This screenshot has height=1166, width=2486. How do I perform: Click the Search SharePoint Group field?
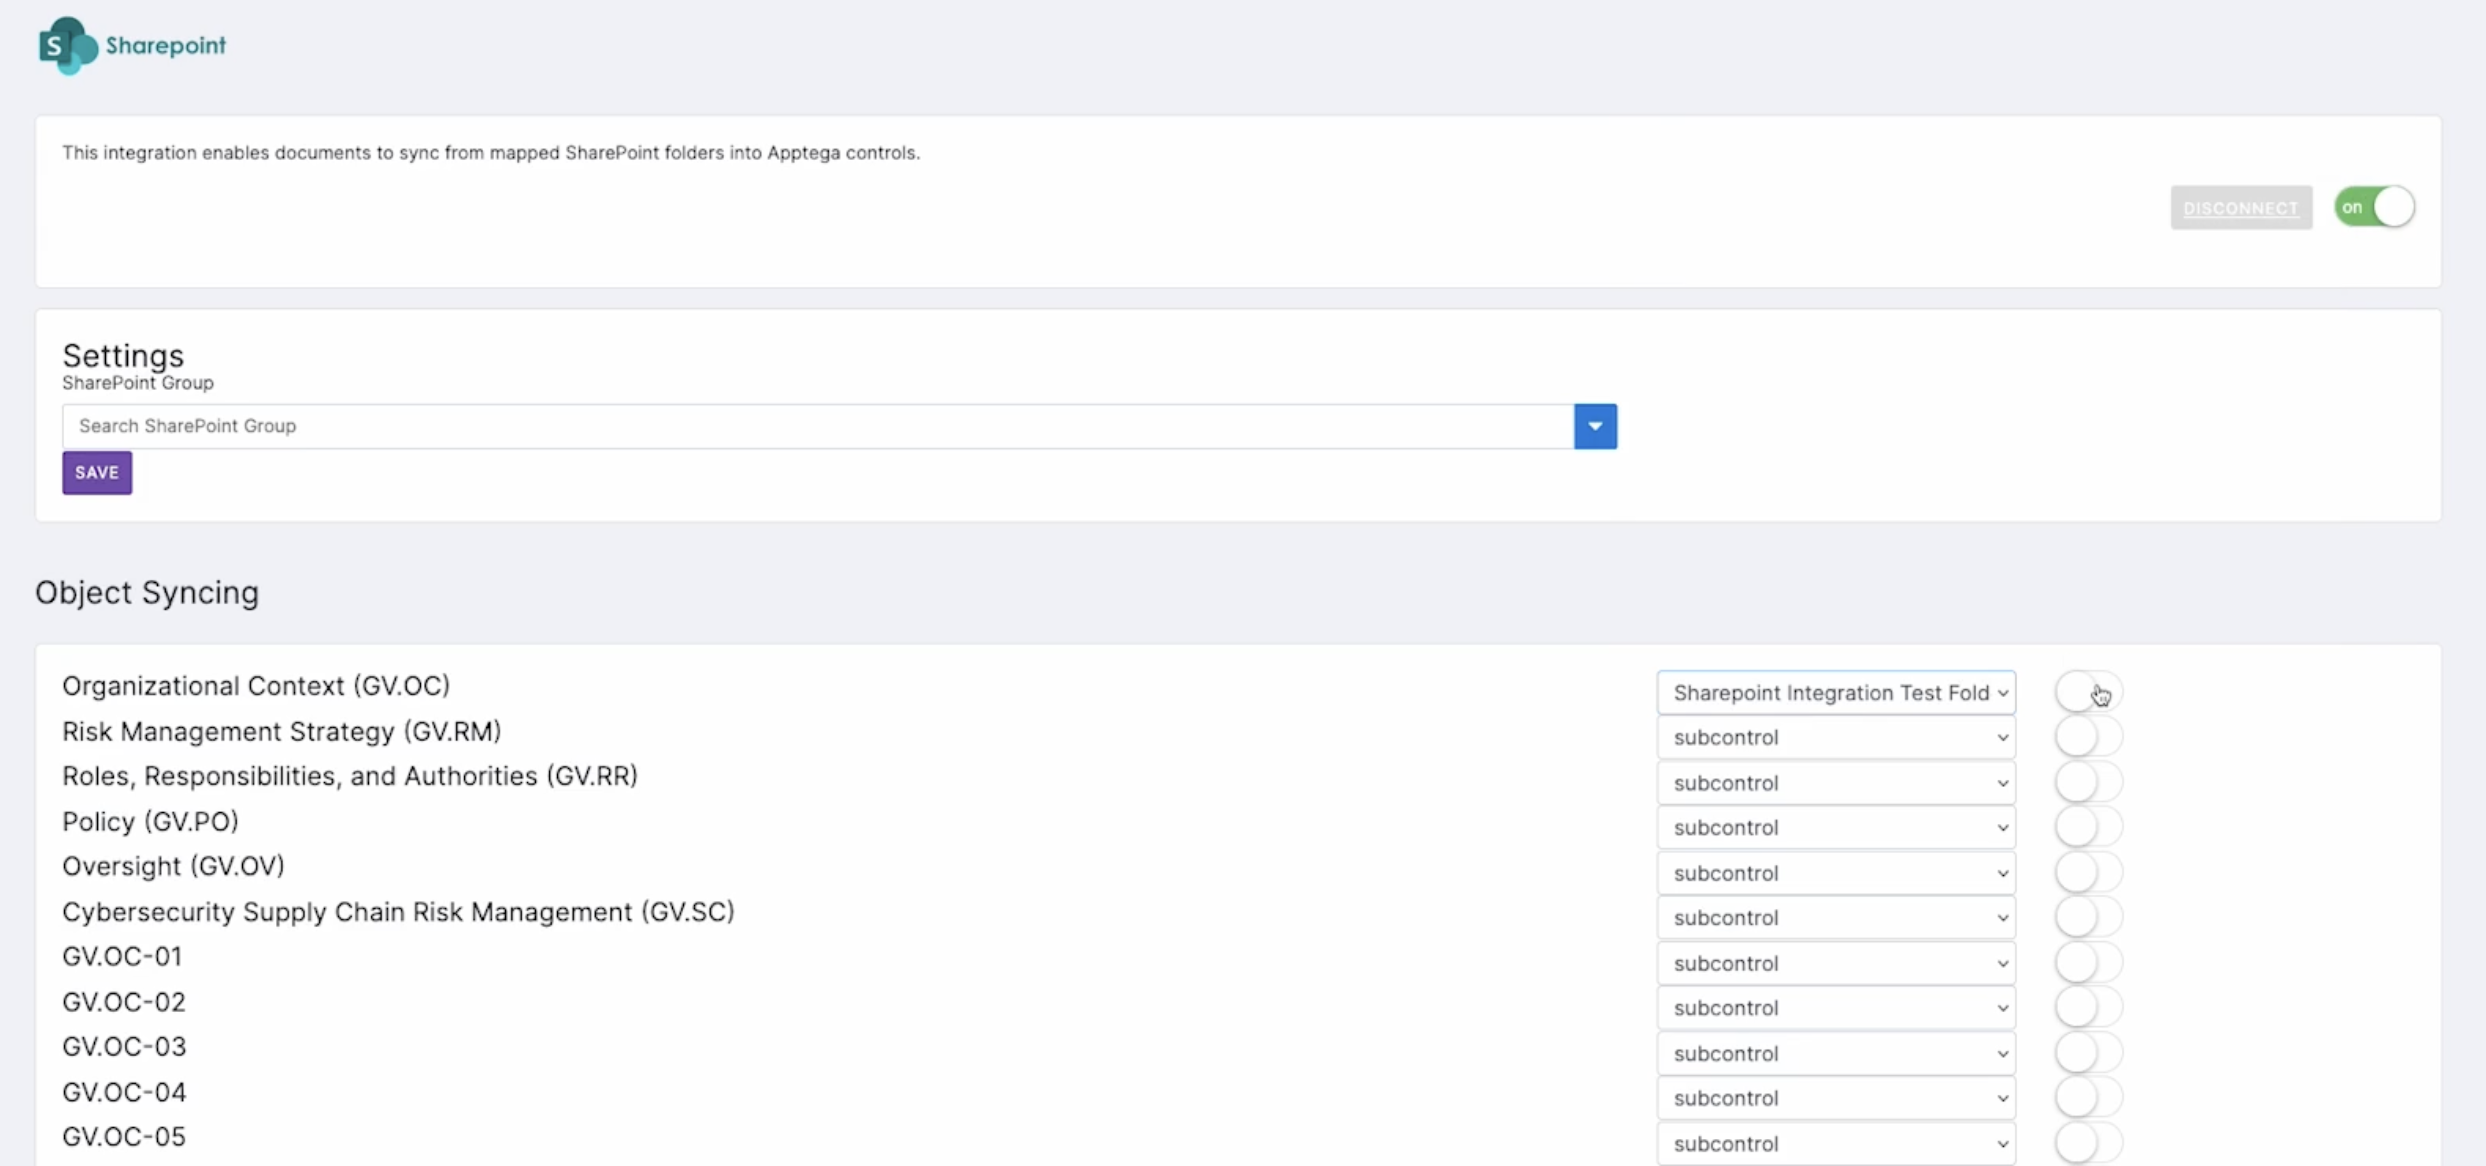[816, 426]
